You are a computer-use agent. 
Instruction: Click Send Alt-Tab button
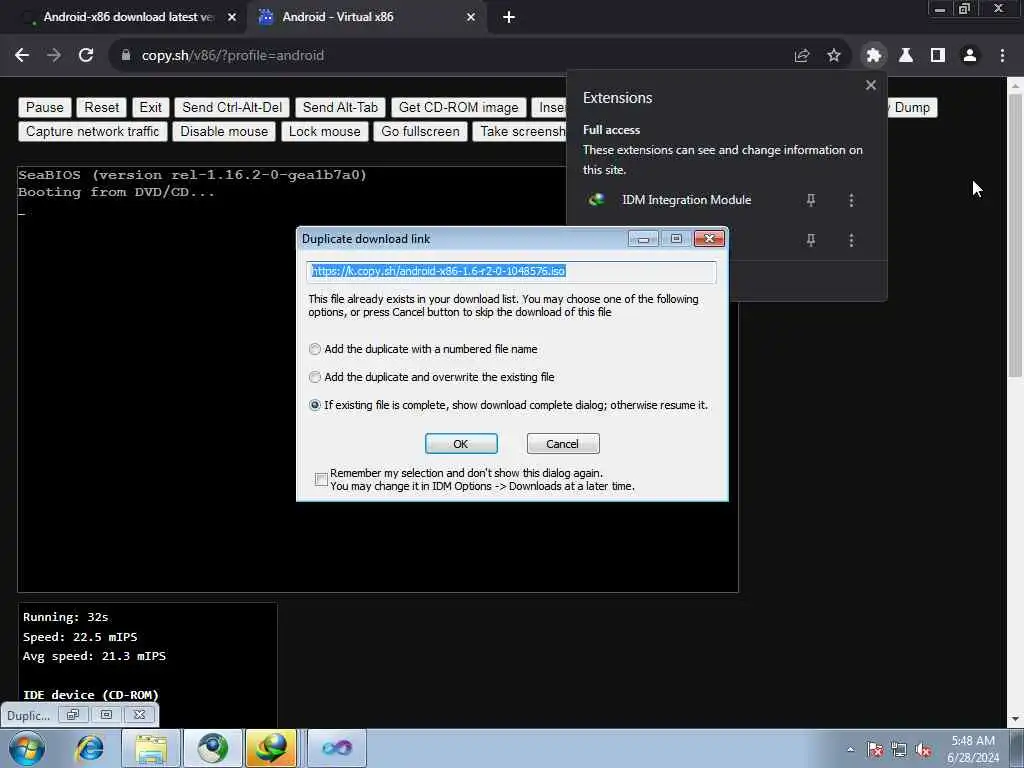point(340,107)
